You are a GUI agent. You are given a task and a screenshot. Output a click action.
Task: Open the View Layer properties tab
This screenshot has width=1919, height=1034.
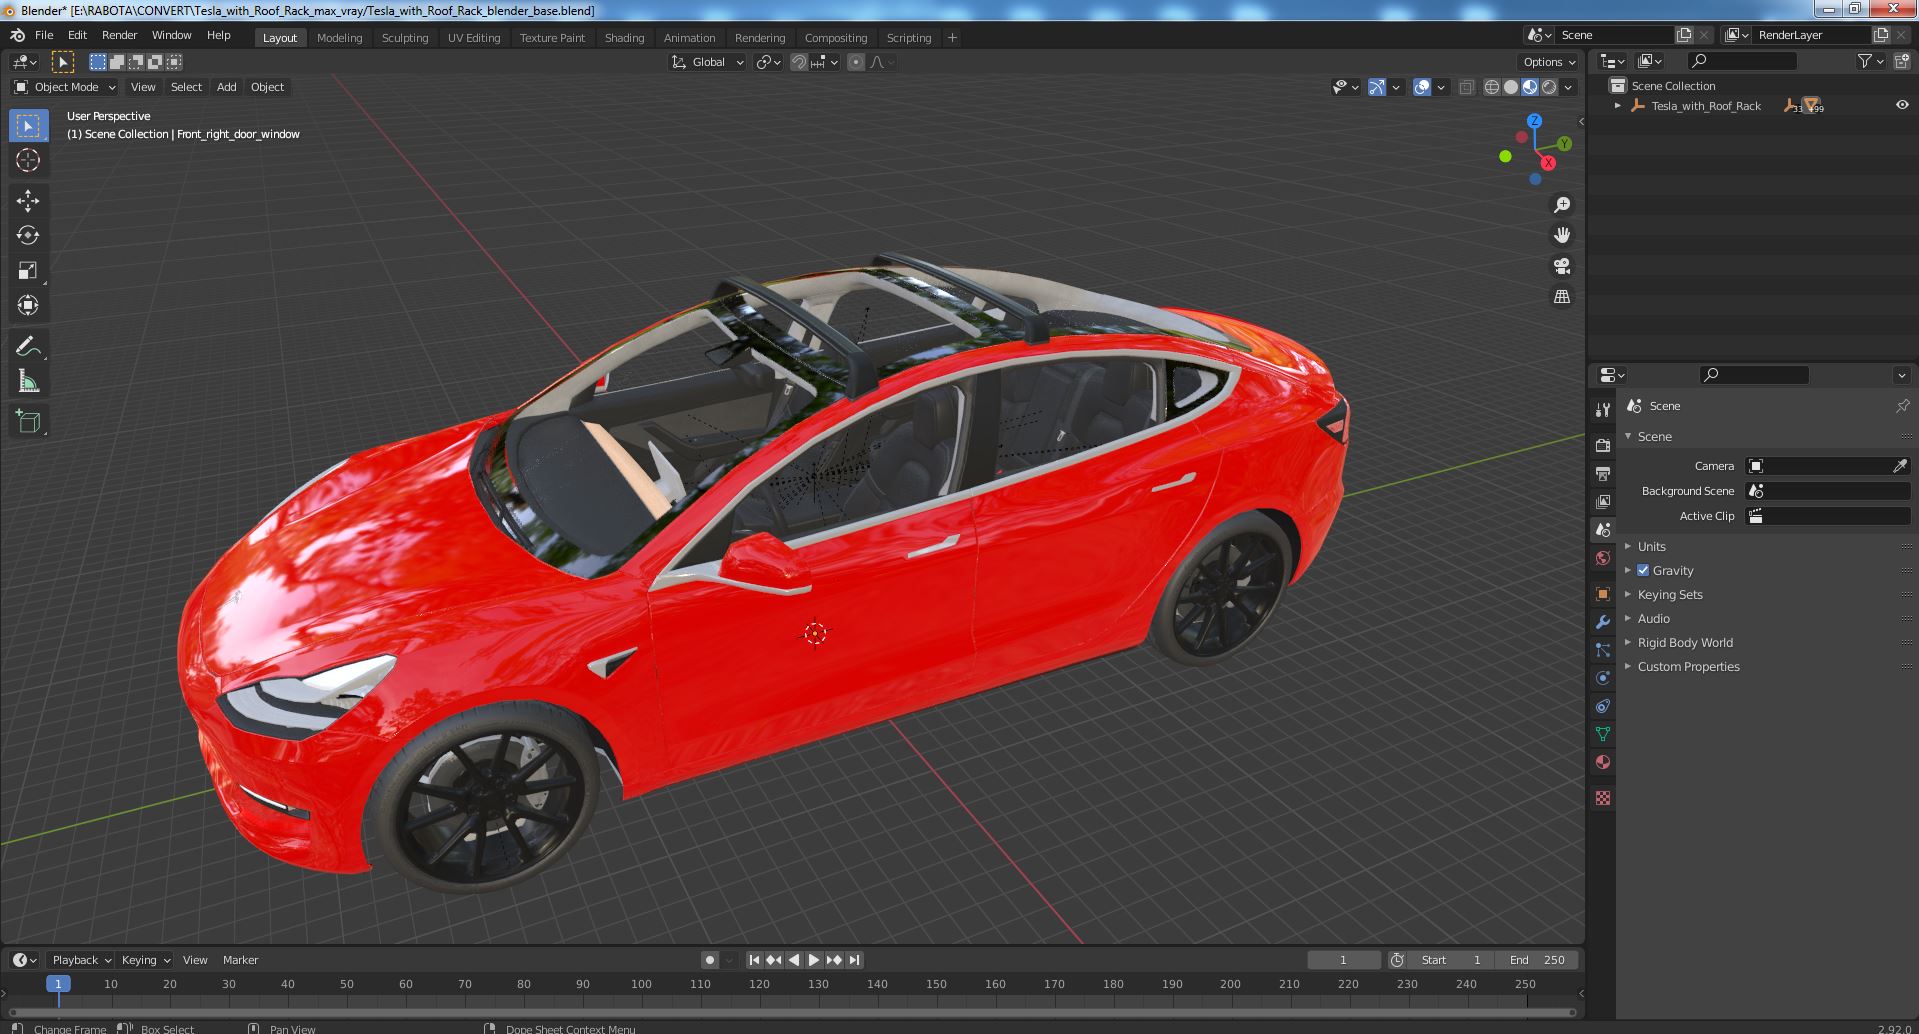tap(1603, 501)
